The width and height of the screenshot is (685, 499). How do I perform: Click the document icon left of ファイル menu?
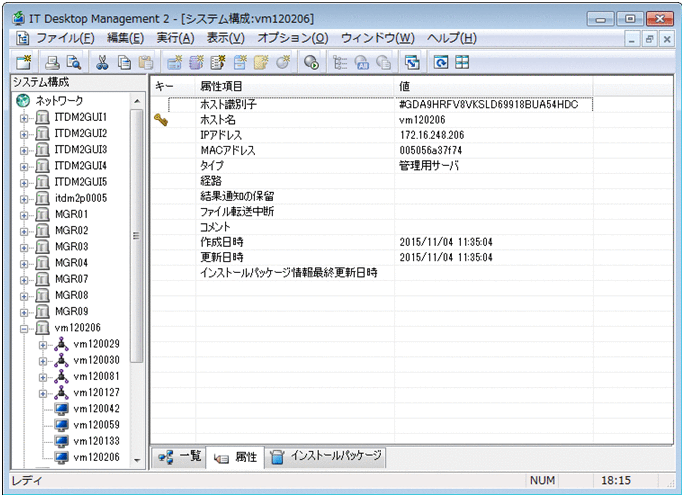pyautogui.click(x=23, y=38)
